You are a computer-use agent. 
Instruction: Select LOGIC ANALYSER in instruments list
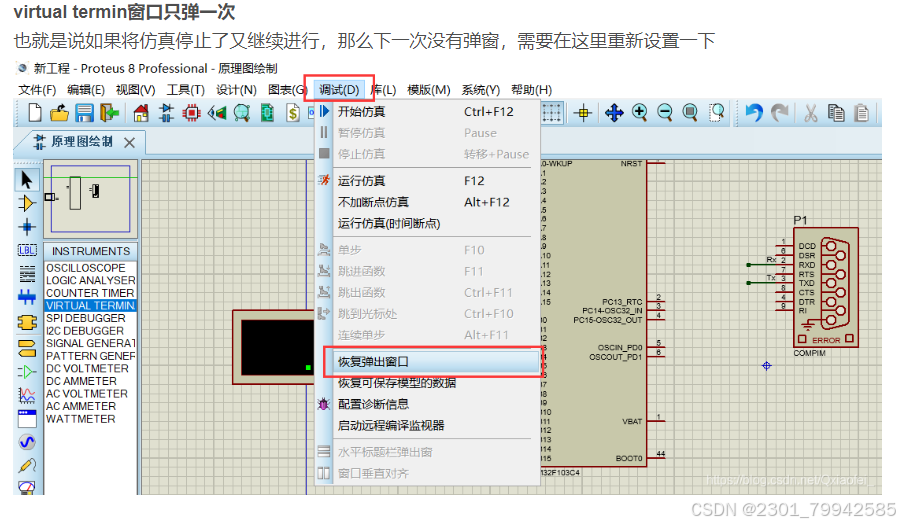[90, 281]
